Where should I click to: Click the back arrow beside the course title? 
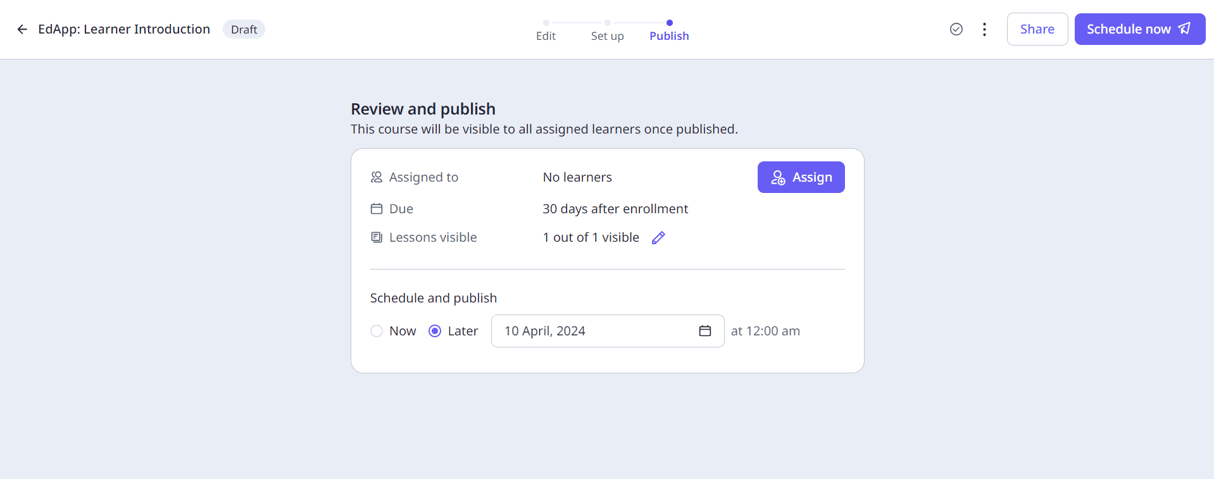(22, 30)
